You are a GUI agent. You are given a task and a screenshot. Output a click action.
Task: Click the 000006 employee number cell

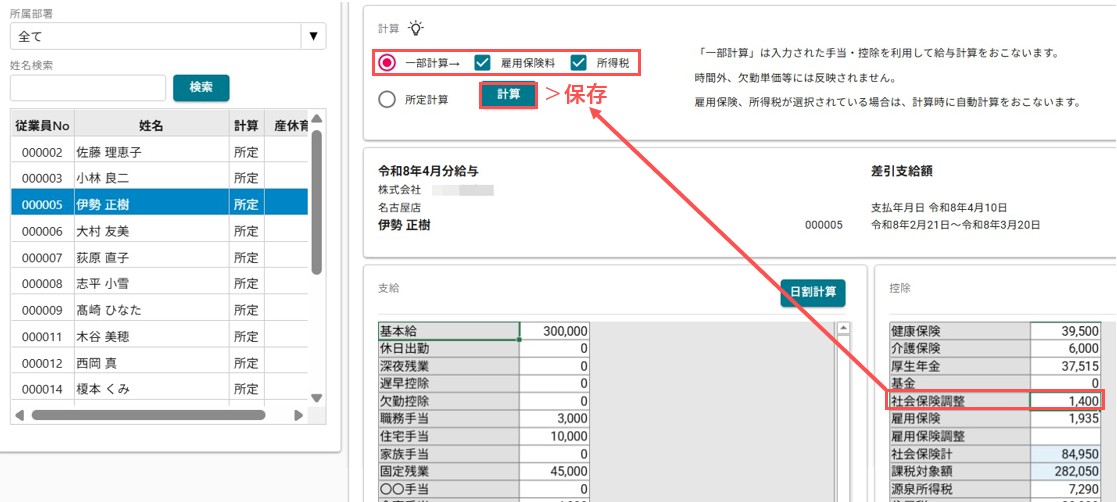pyautogui.click(x=42, y=231)
